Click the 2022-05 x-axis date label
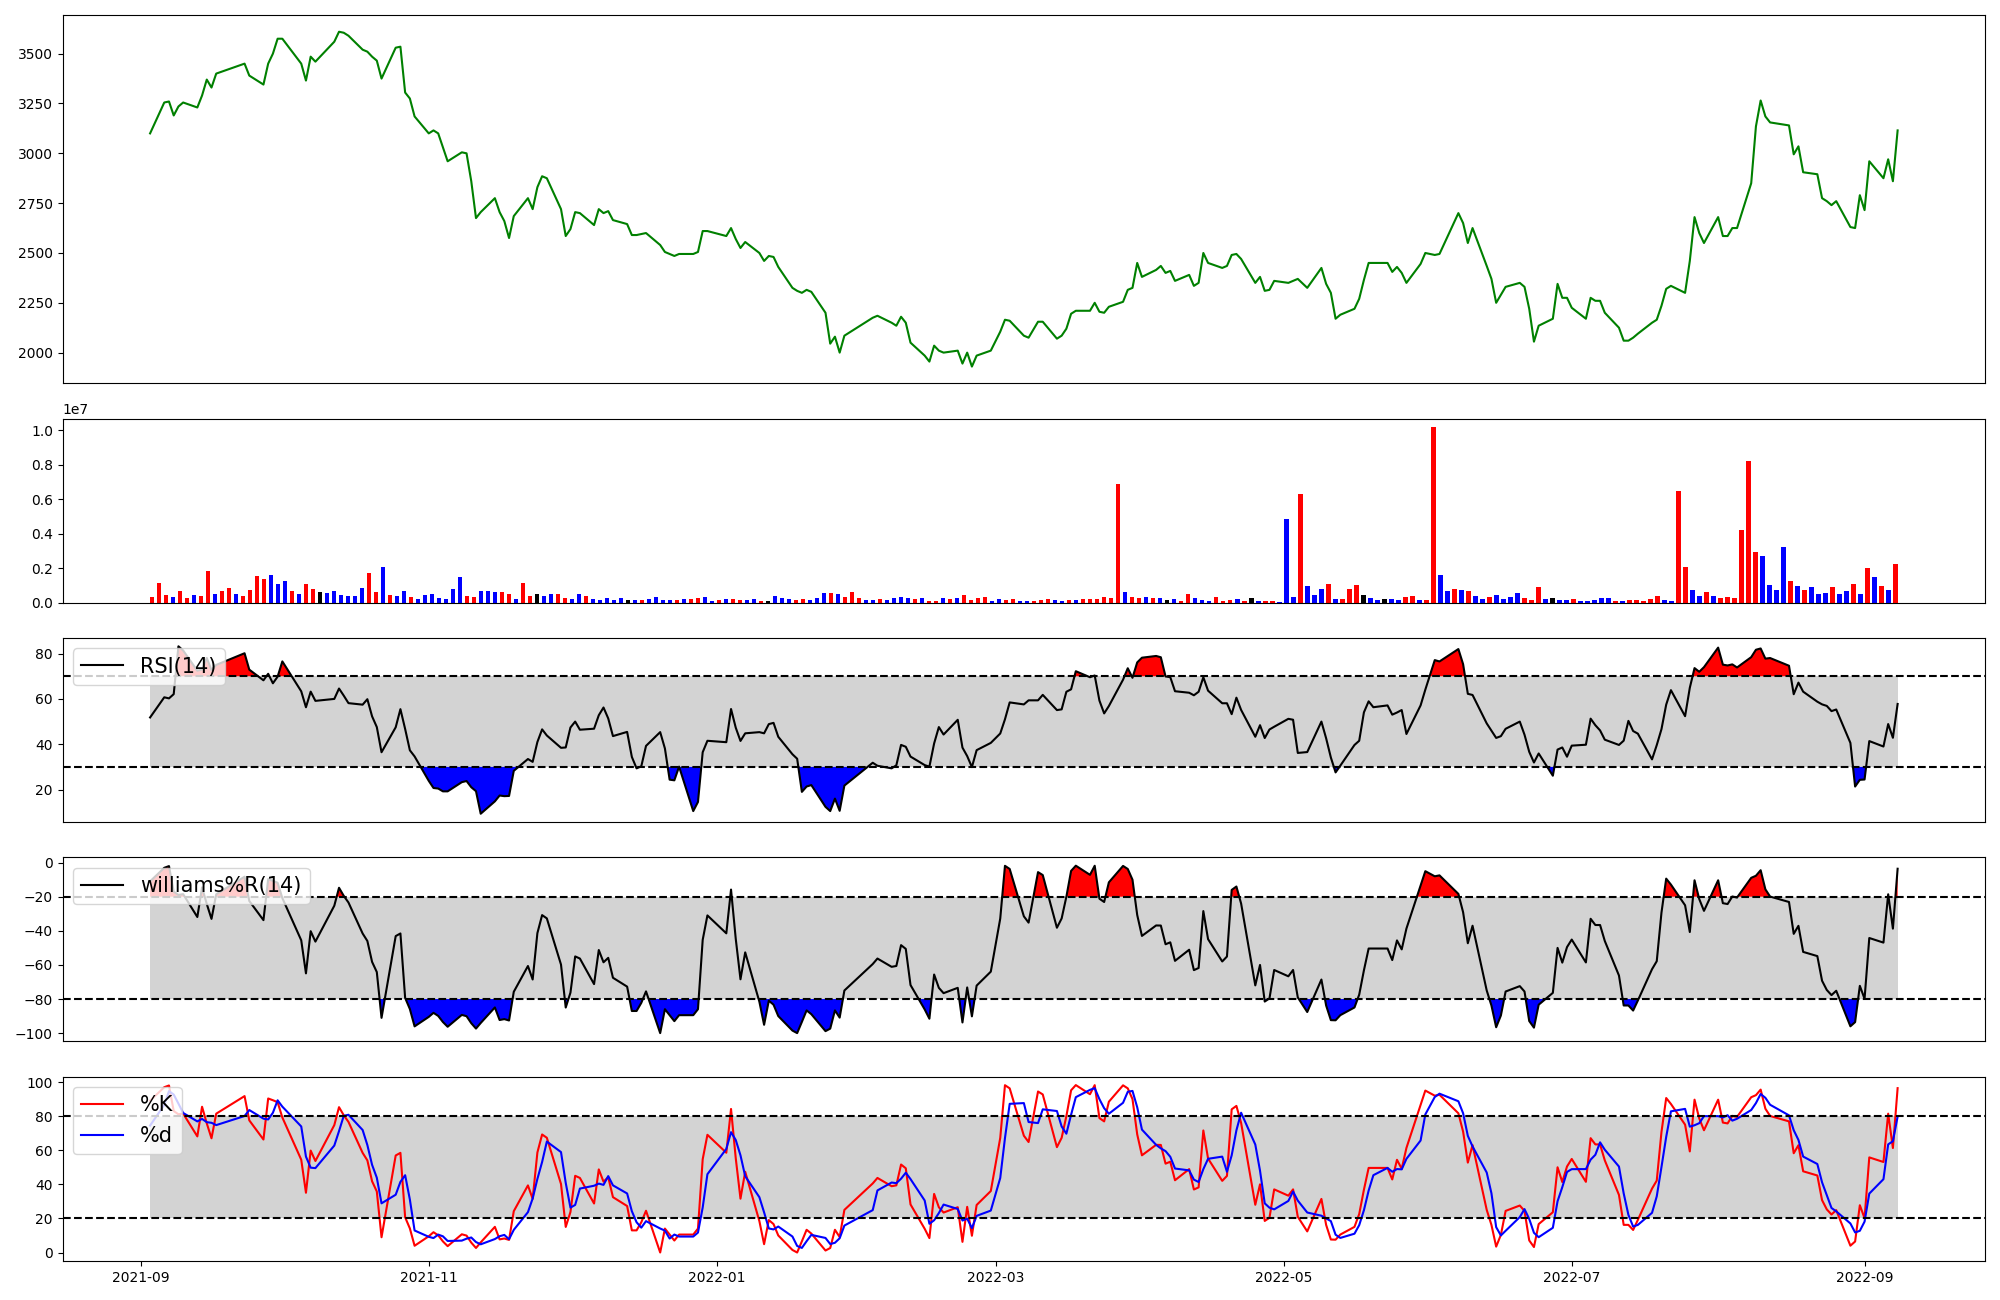 (x=1283, y=1277)
